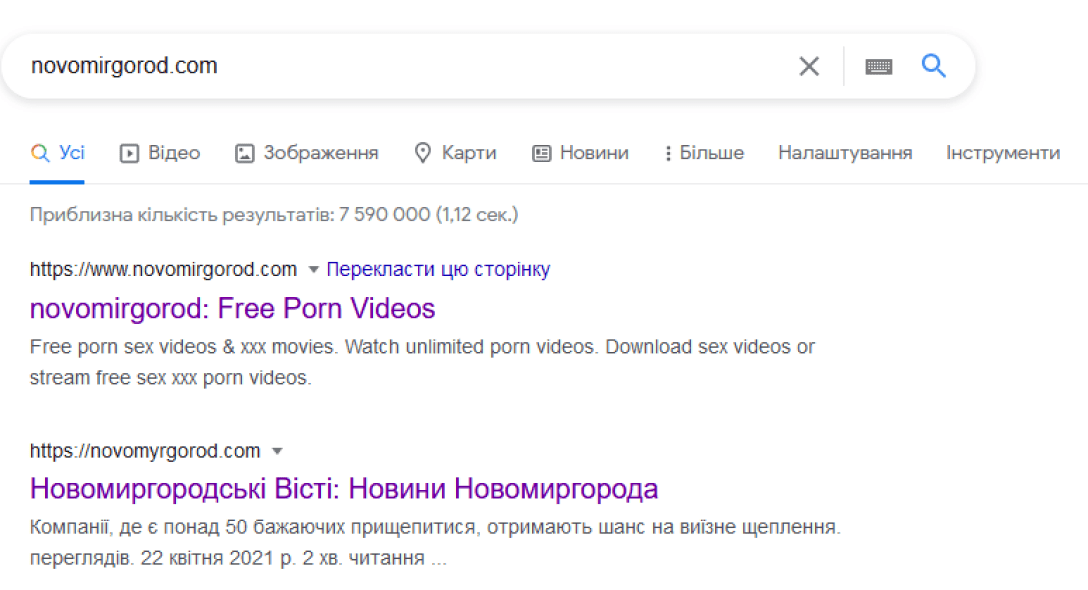Clear the search query with the X icon
The height and width of the screenshot is (590, 1088).
tap(808, 66)
